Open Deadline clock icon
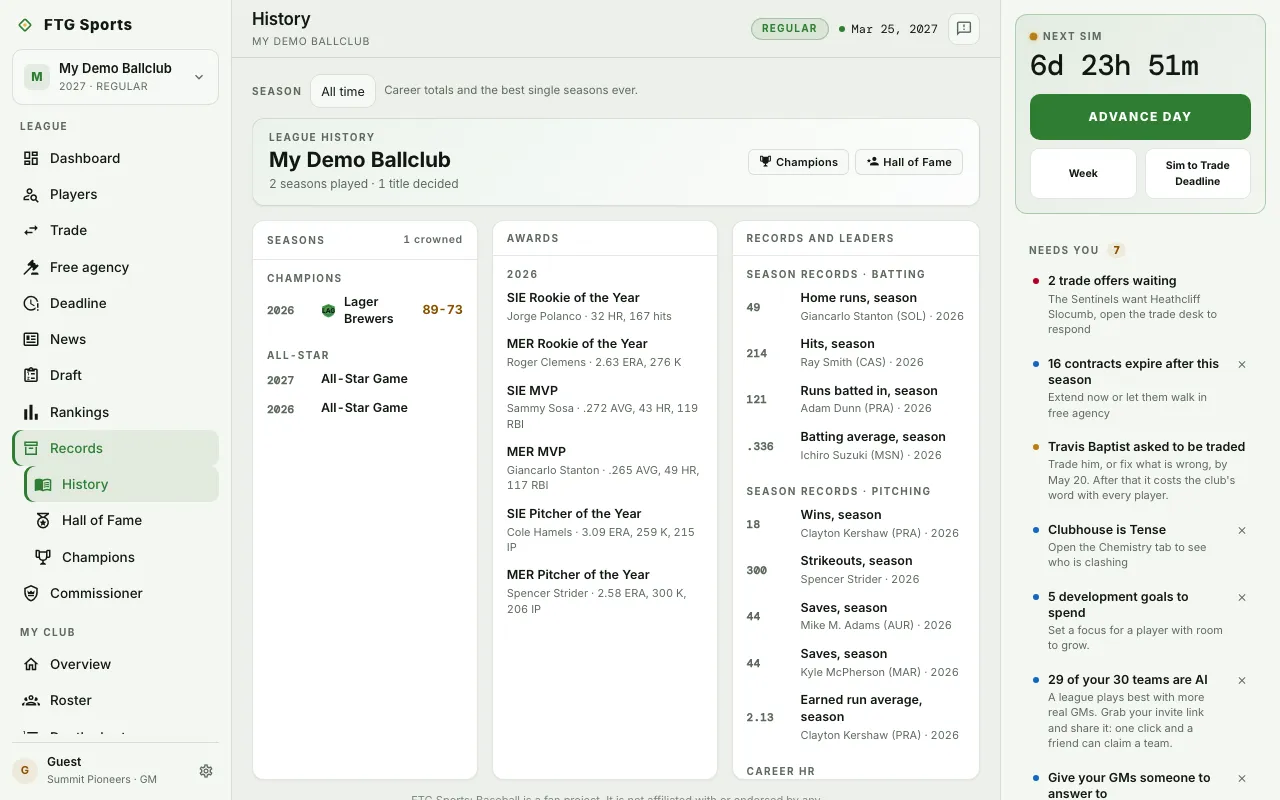The image size is (1280, 800). (x=31, y=303)
